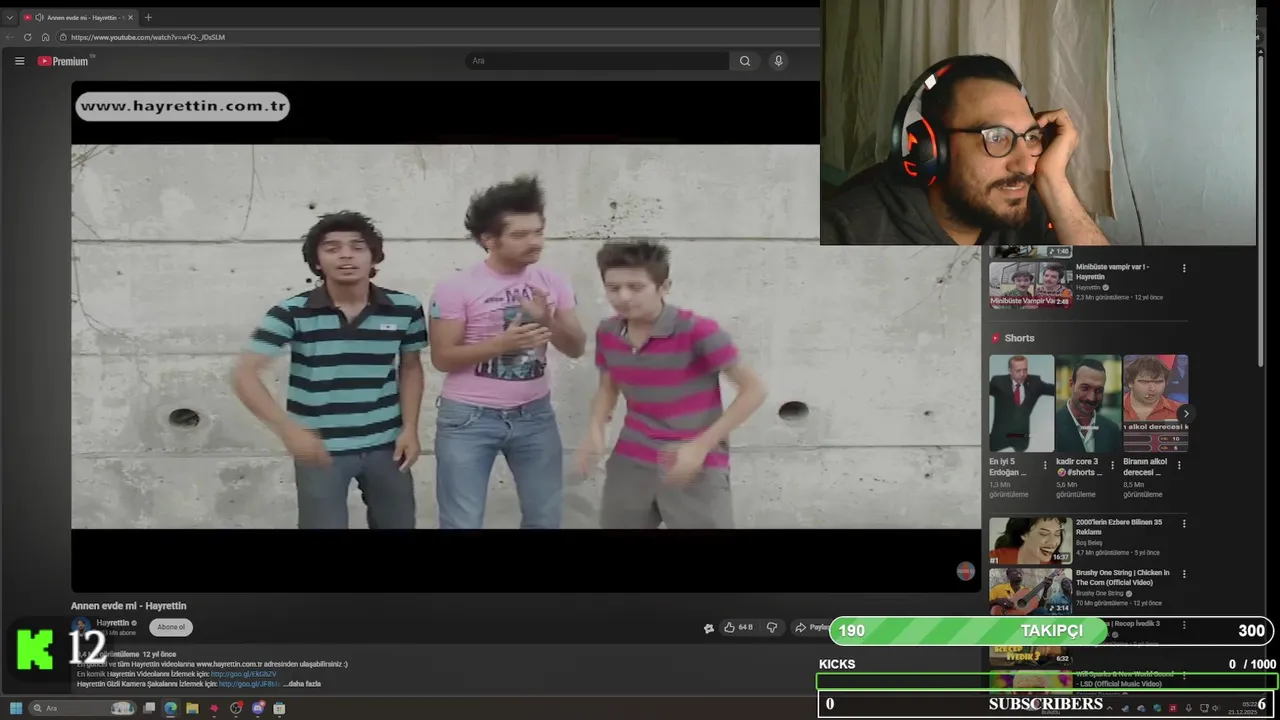Open options for Minibüste vampir var video
This screenshot has height=720, width=1280.
(1184, 268)
